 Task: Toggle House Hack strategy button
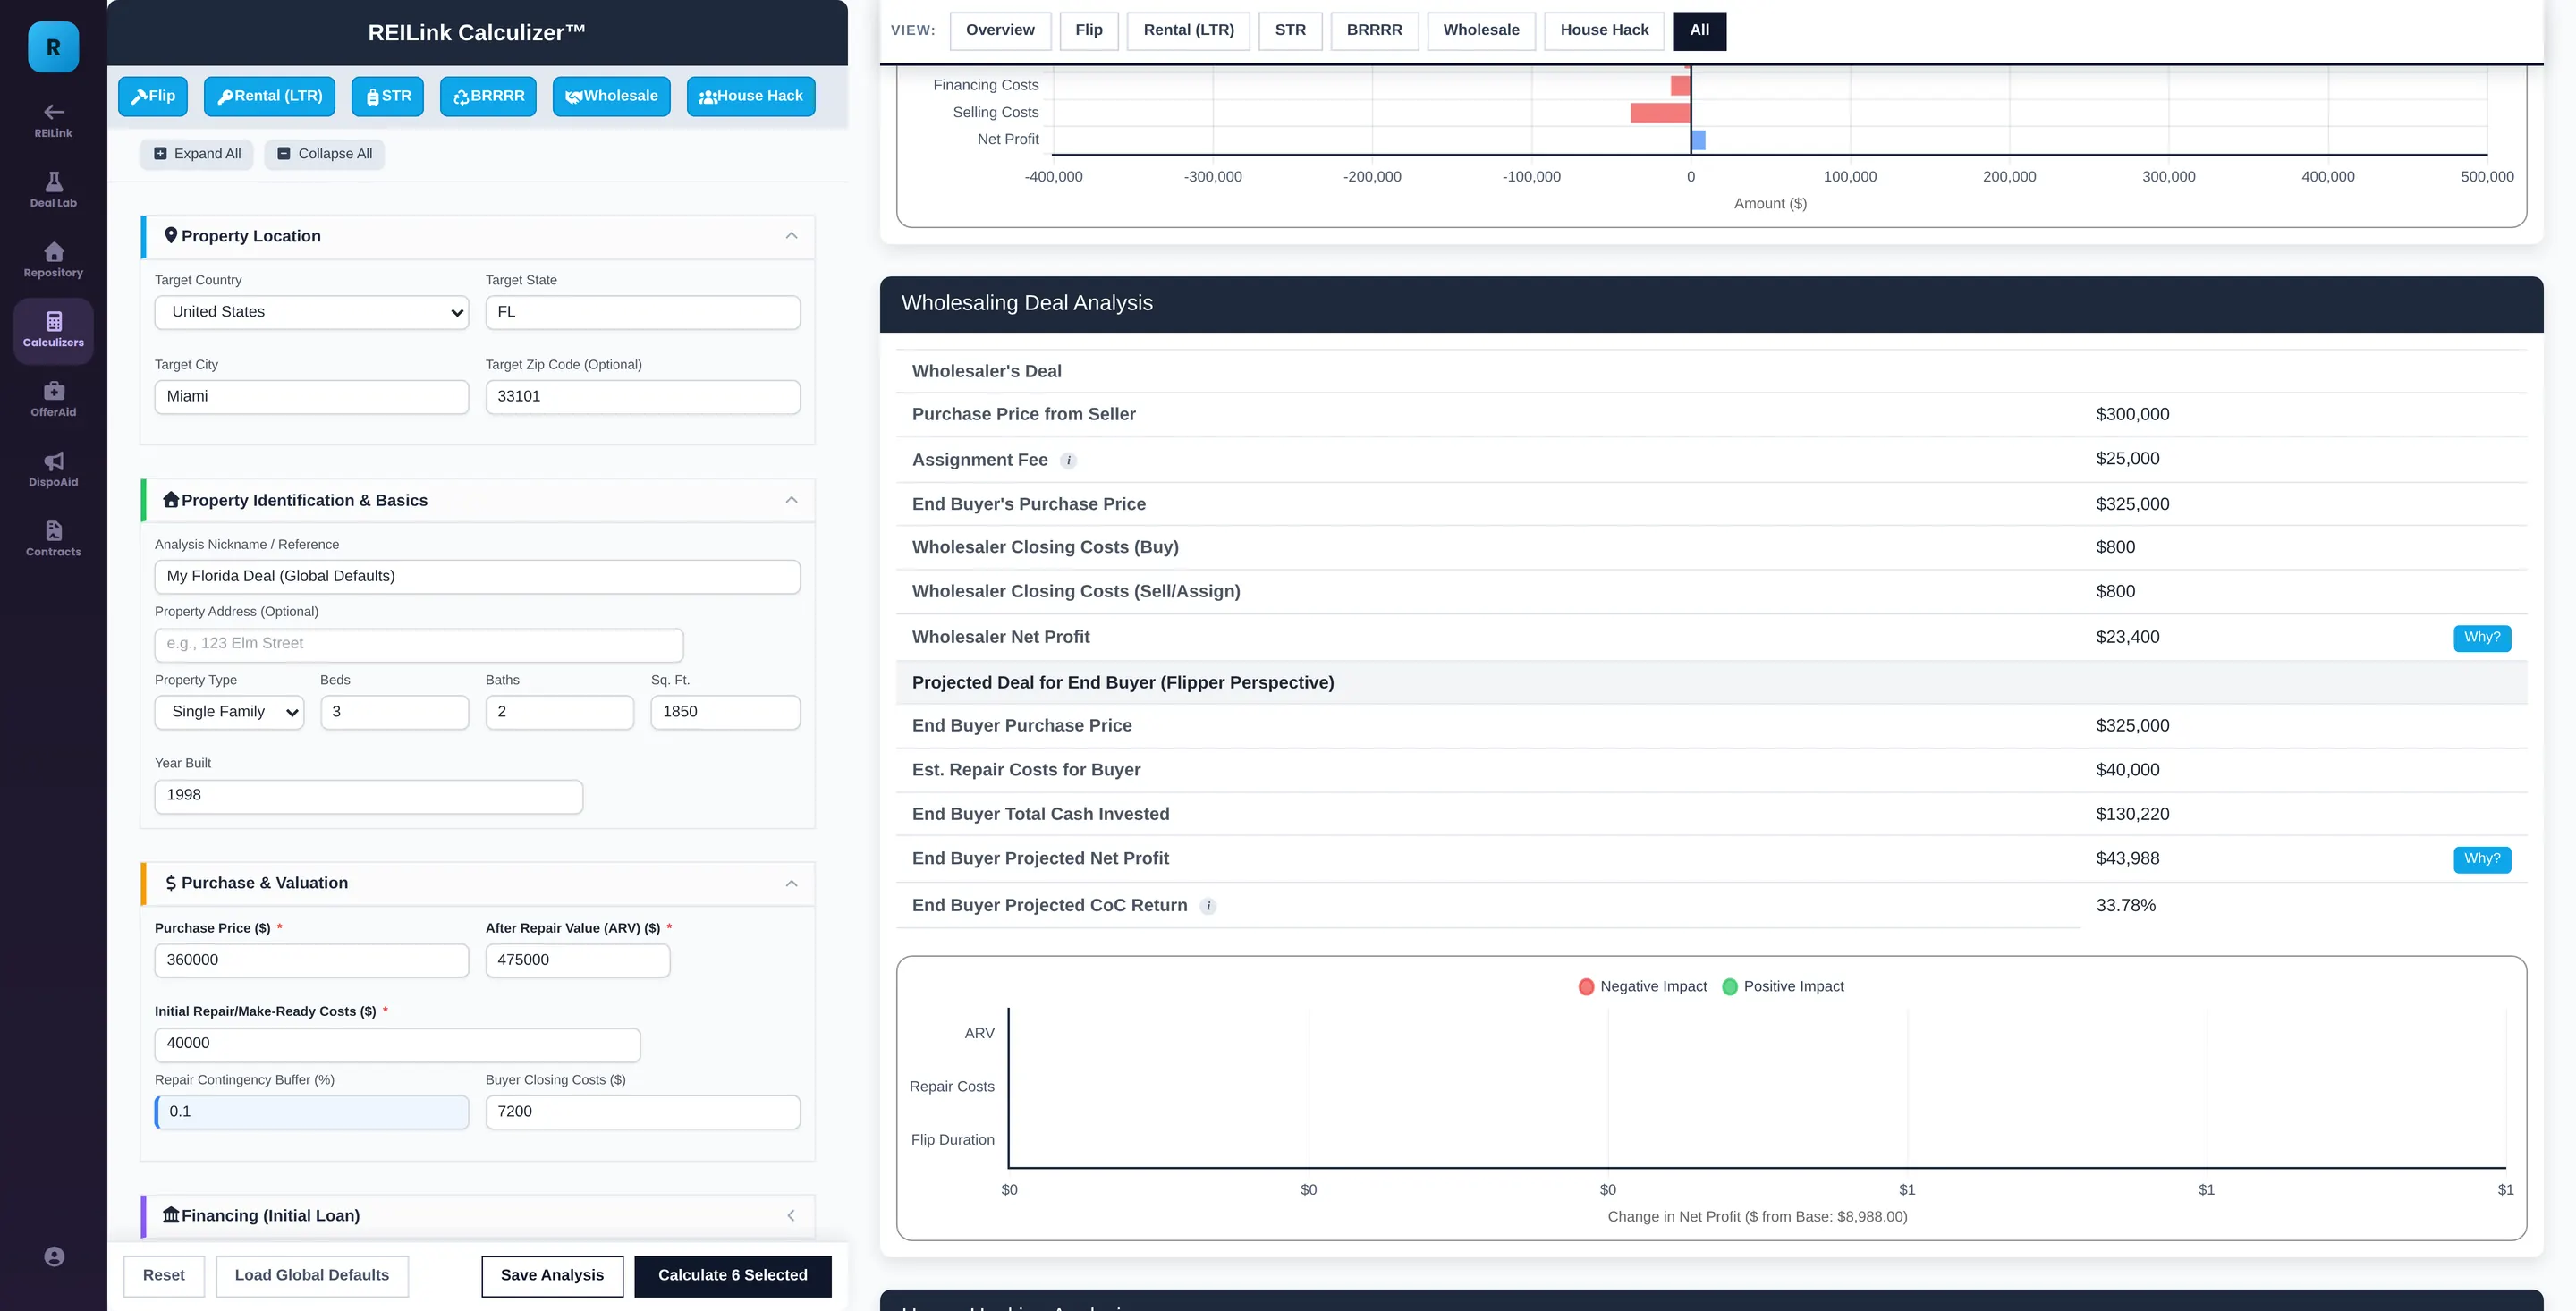(x=751, y=96)
